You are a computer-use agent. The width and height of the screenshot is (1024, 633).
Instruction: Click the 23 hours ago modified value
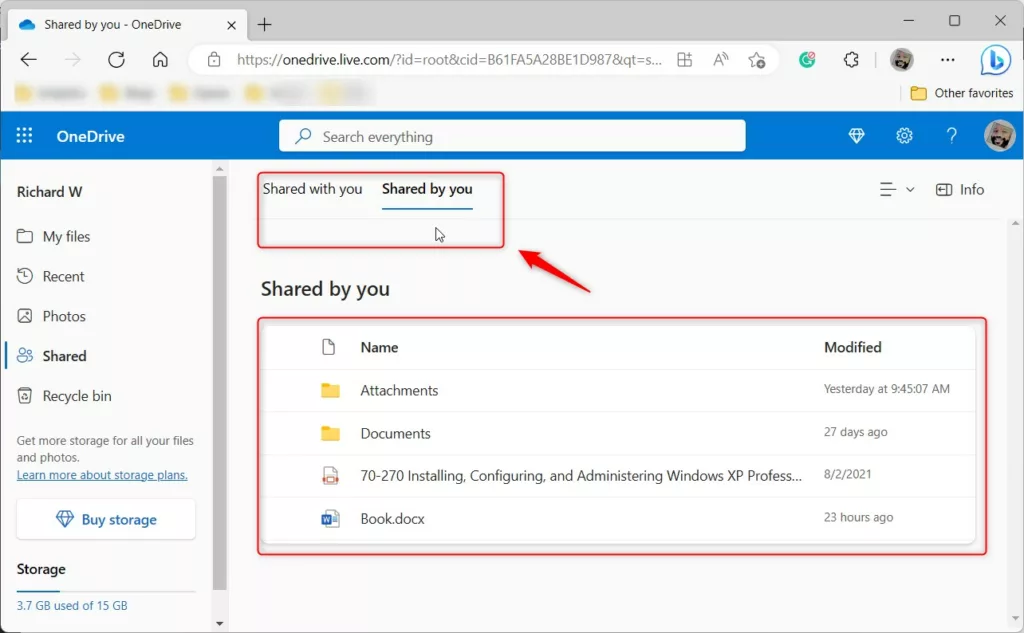tap(858, 517)
